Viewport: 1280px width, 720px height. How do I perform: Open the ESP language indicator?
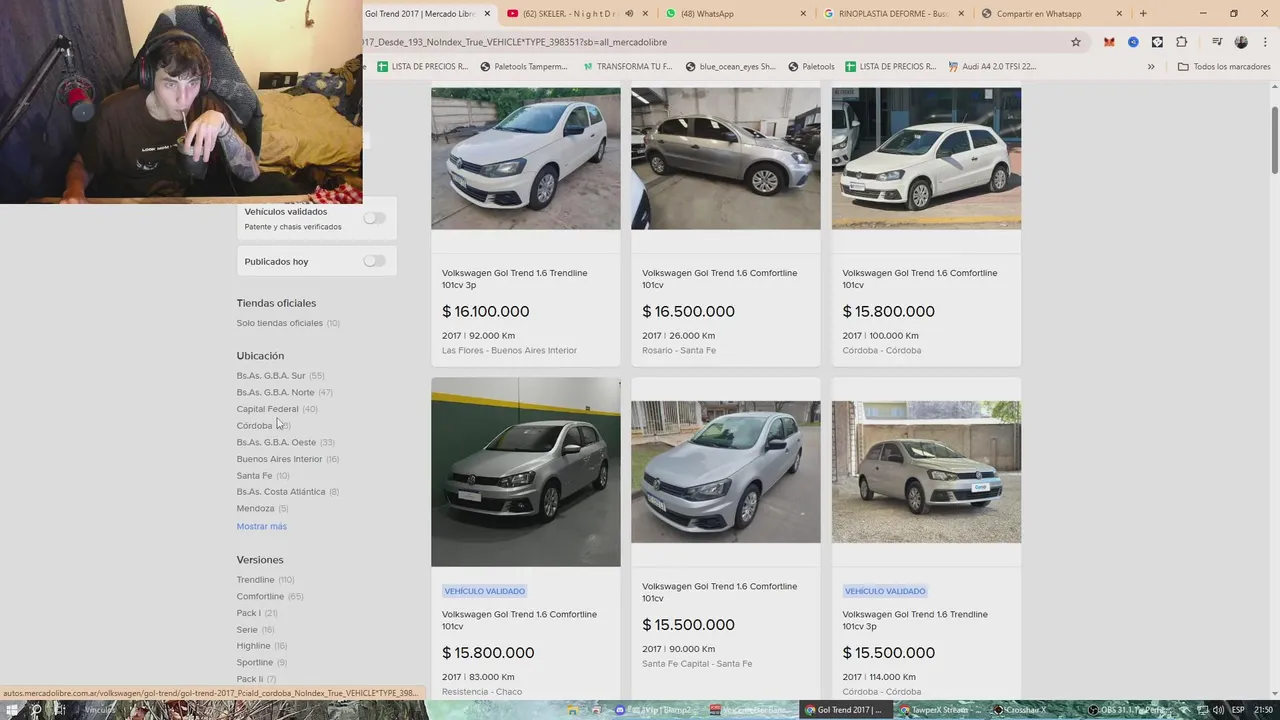pyautogui.click(x=1236, y=710)
